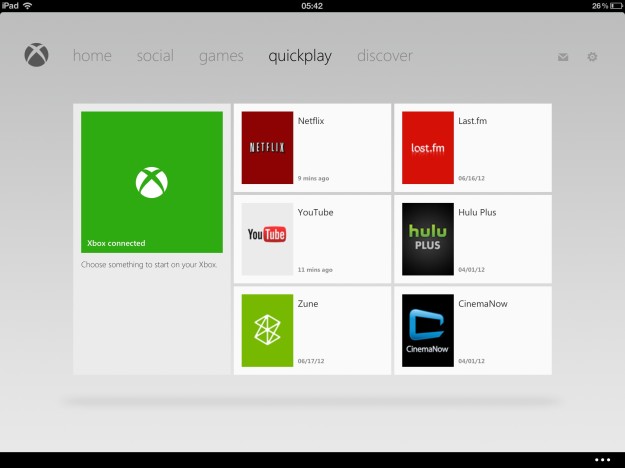The width and height of the screenshot is (625, 468).
Task: Click the '11 mins ago' timestamp
Action: 315,269
